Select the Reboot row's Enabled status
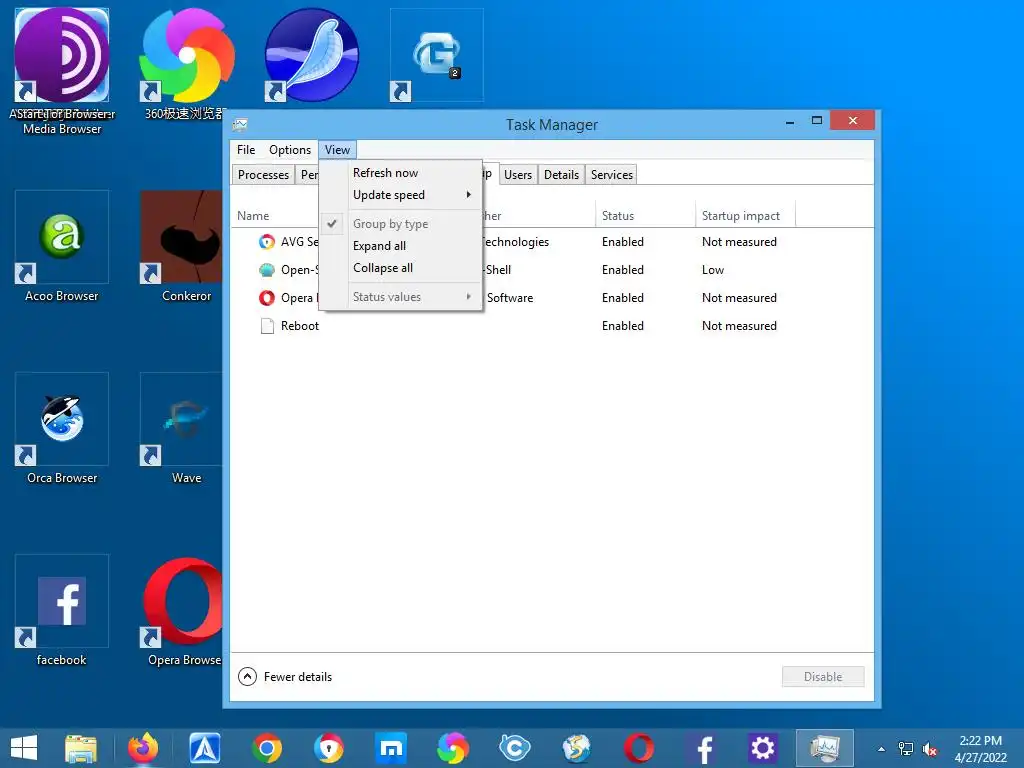The width and height of the screenshot is (1024, 768). (x=623, y=326)
